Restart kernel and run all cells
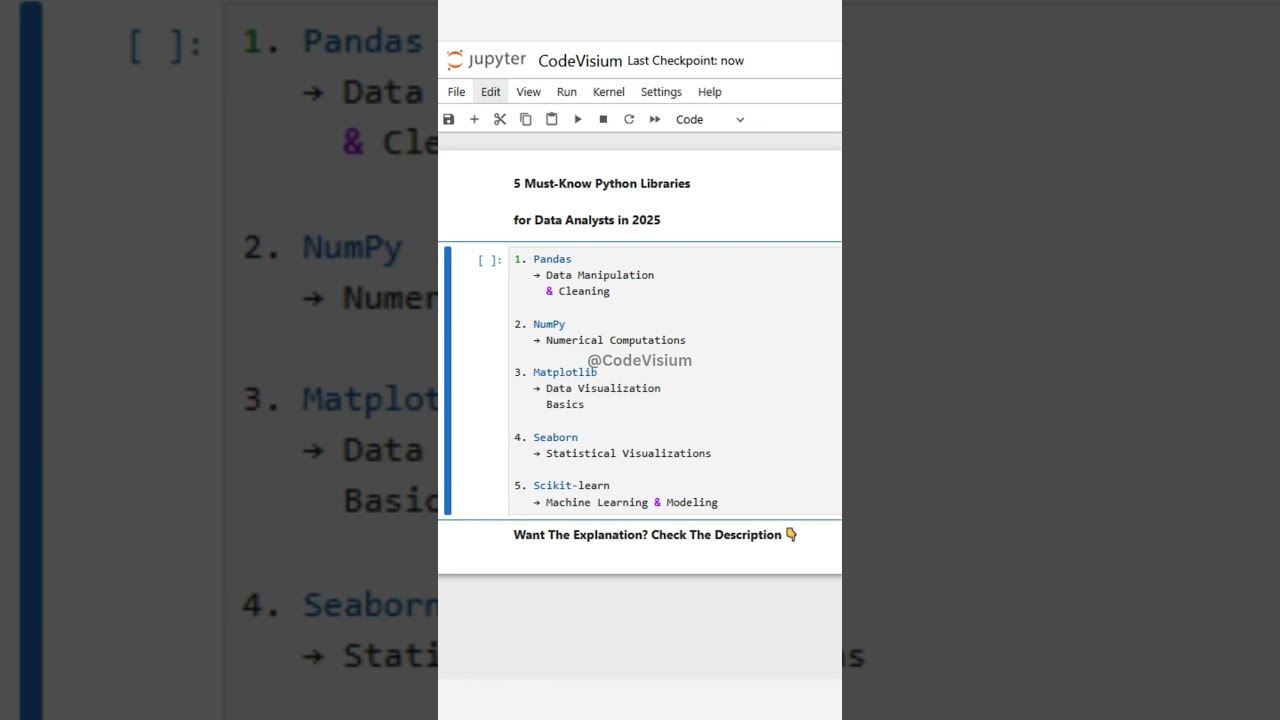The width and height of the screenshot is (1280, 720). [655, 119]
